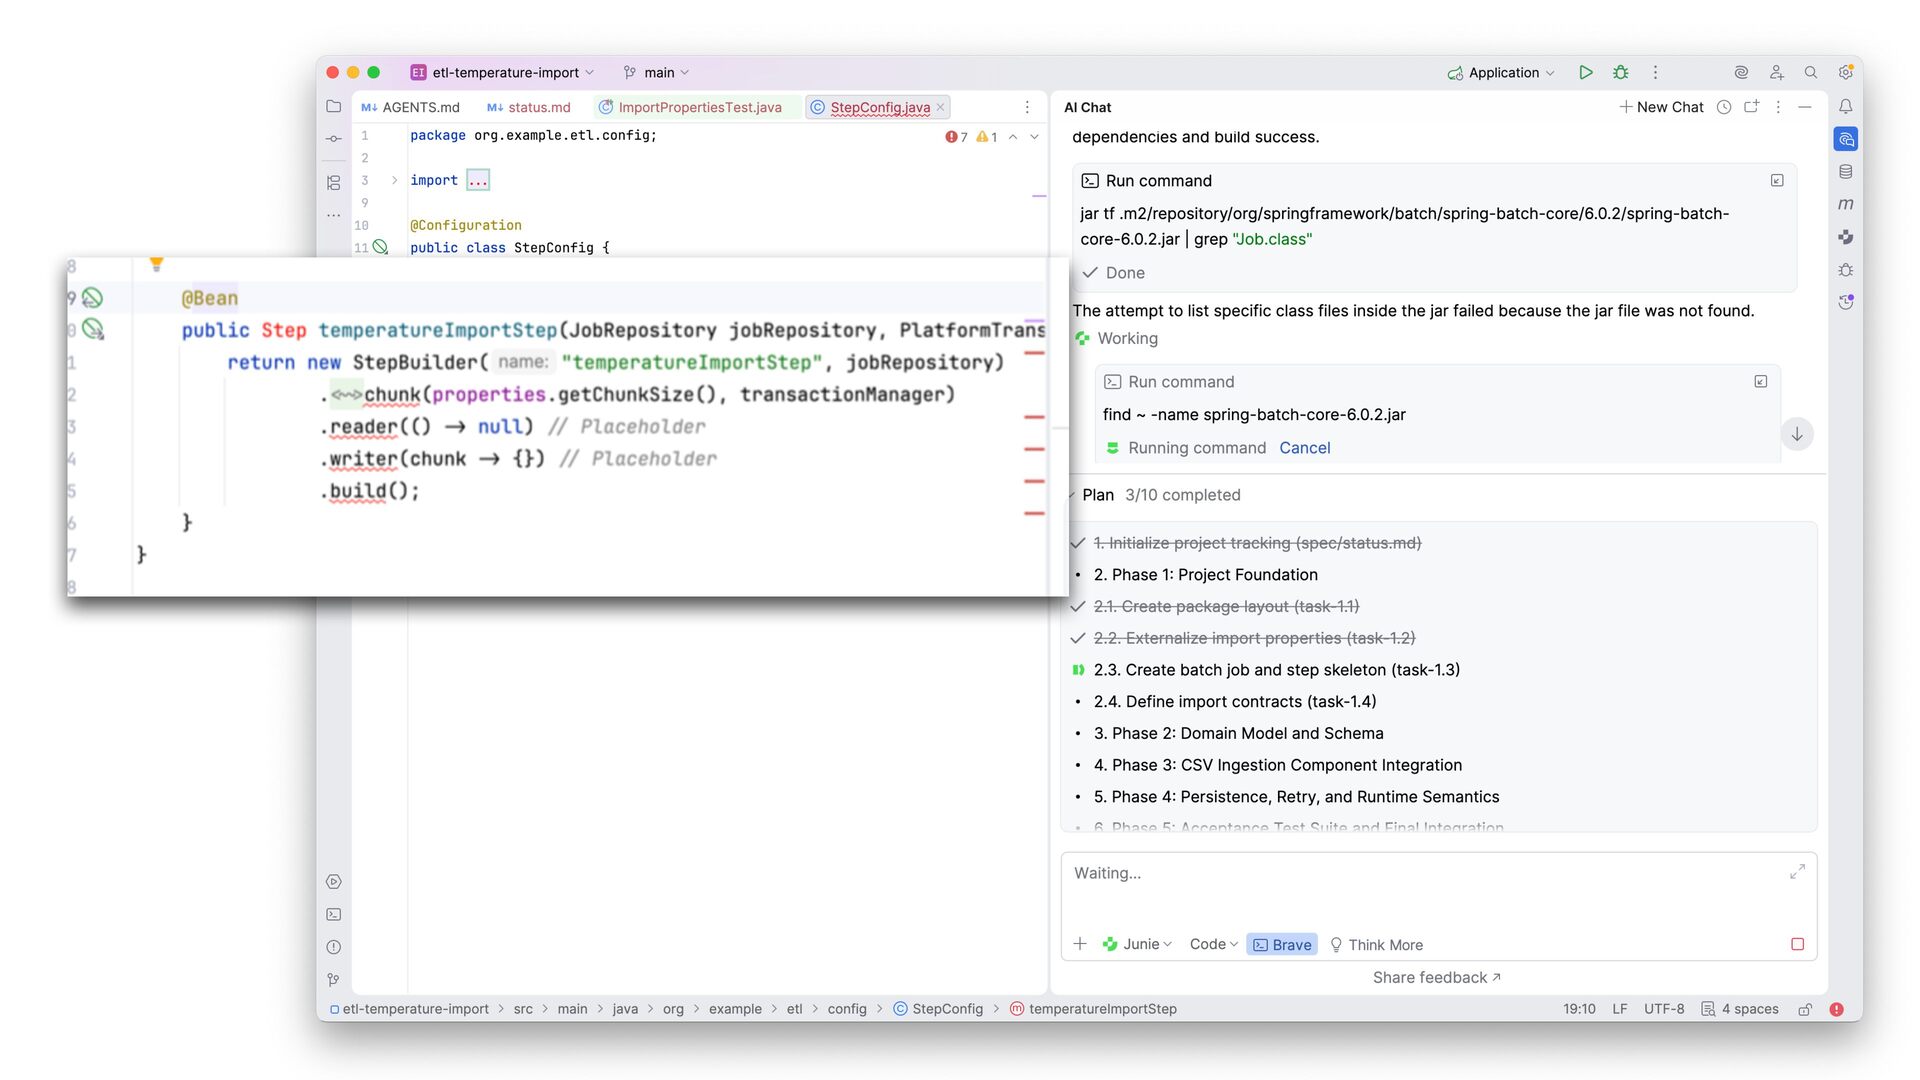
Task: Open the Maven tool window icon
Action: click(x=1845, y=204)
